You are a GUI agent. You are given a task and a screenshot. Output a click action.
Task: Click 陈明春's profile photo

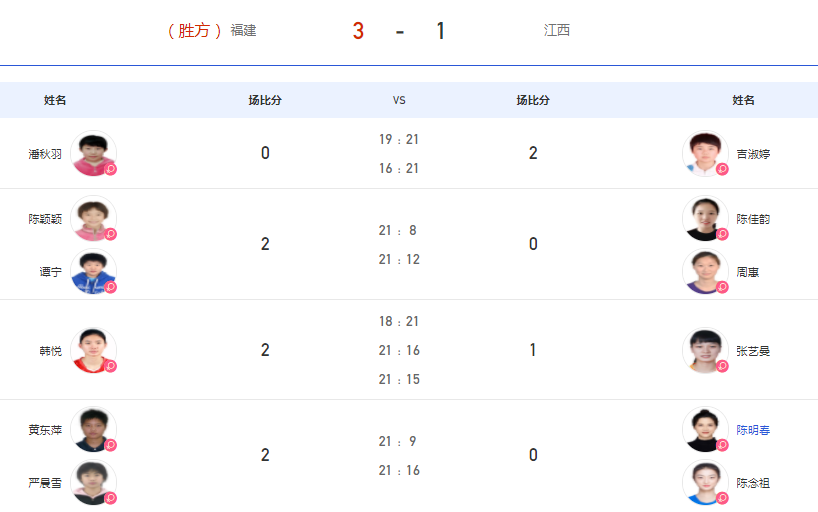point(705,430)
